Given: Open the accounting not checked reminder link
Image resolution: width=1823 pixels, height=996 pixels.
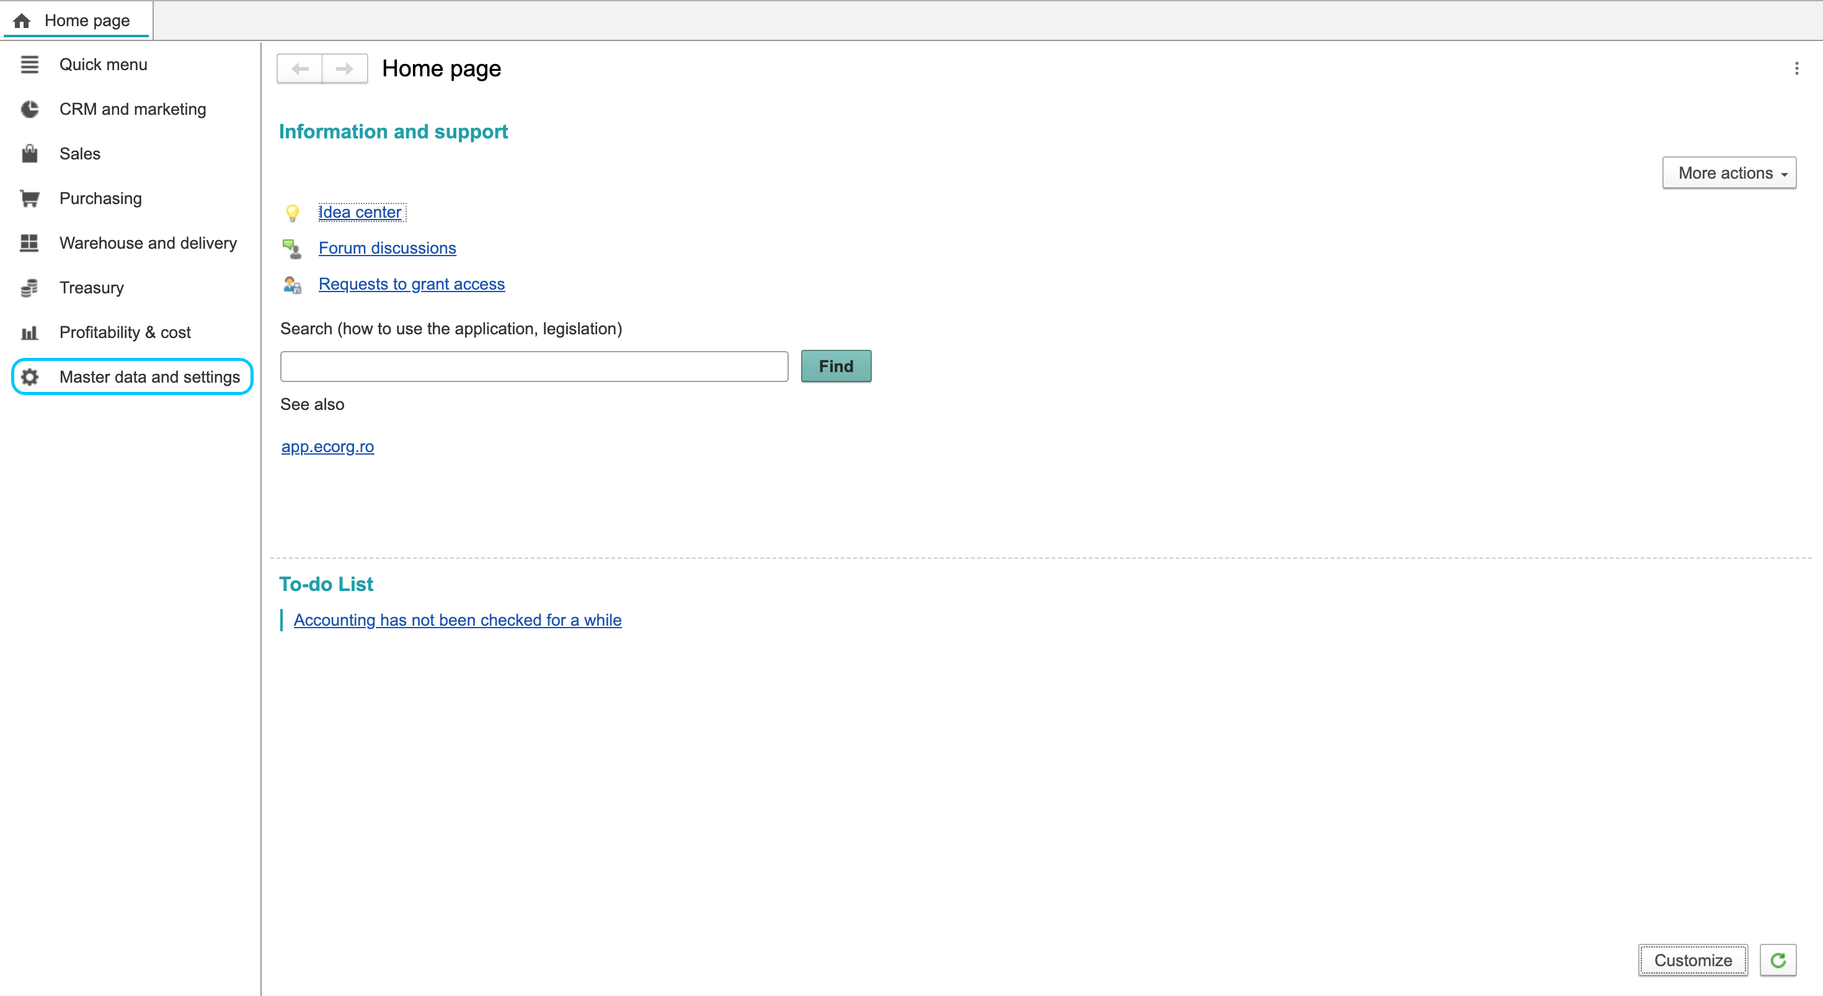Looking at the screenshot, I should click(457, 620).
